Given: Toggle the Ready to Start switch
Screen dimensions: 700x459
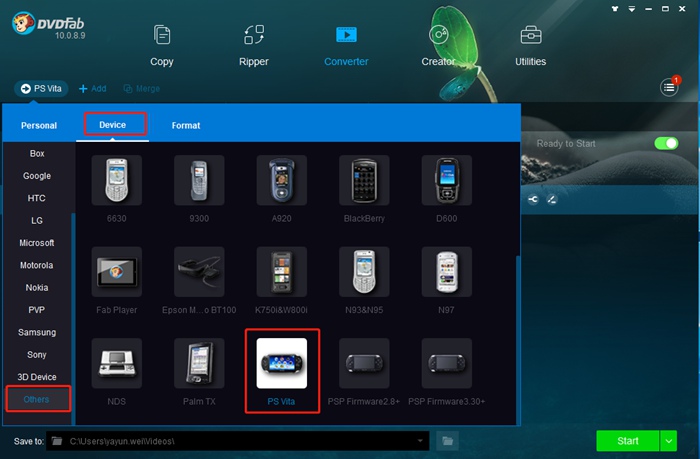Looking at the screenshot, I should (666, 143).
